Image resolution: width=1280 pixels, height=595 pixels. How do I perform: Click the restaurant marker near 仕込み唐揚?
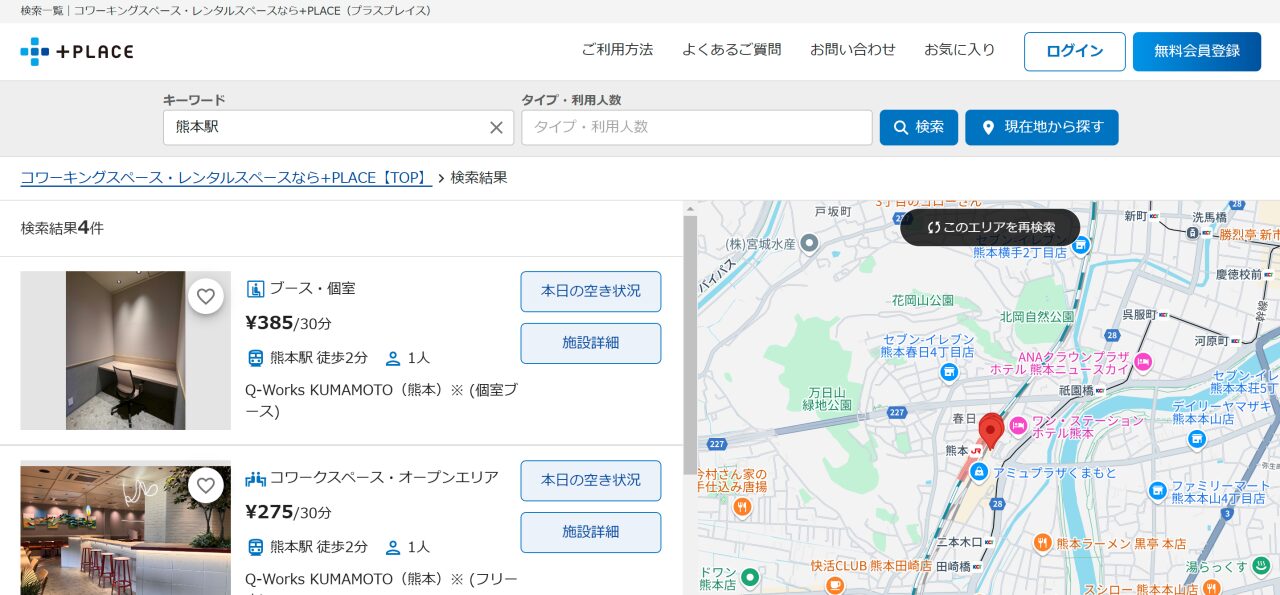pos(742,507)
